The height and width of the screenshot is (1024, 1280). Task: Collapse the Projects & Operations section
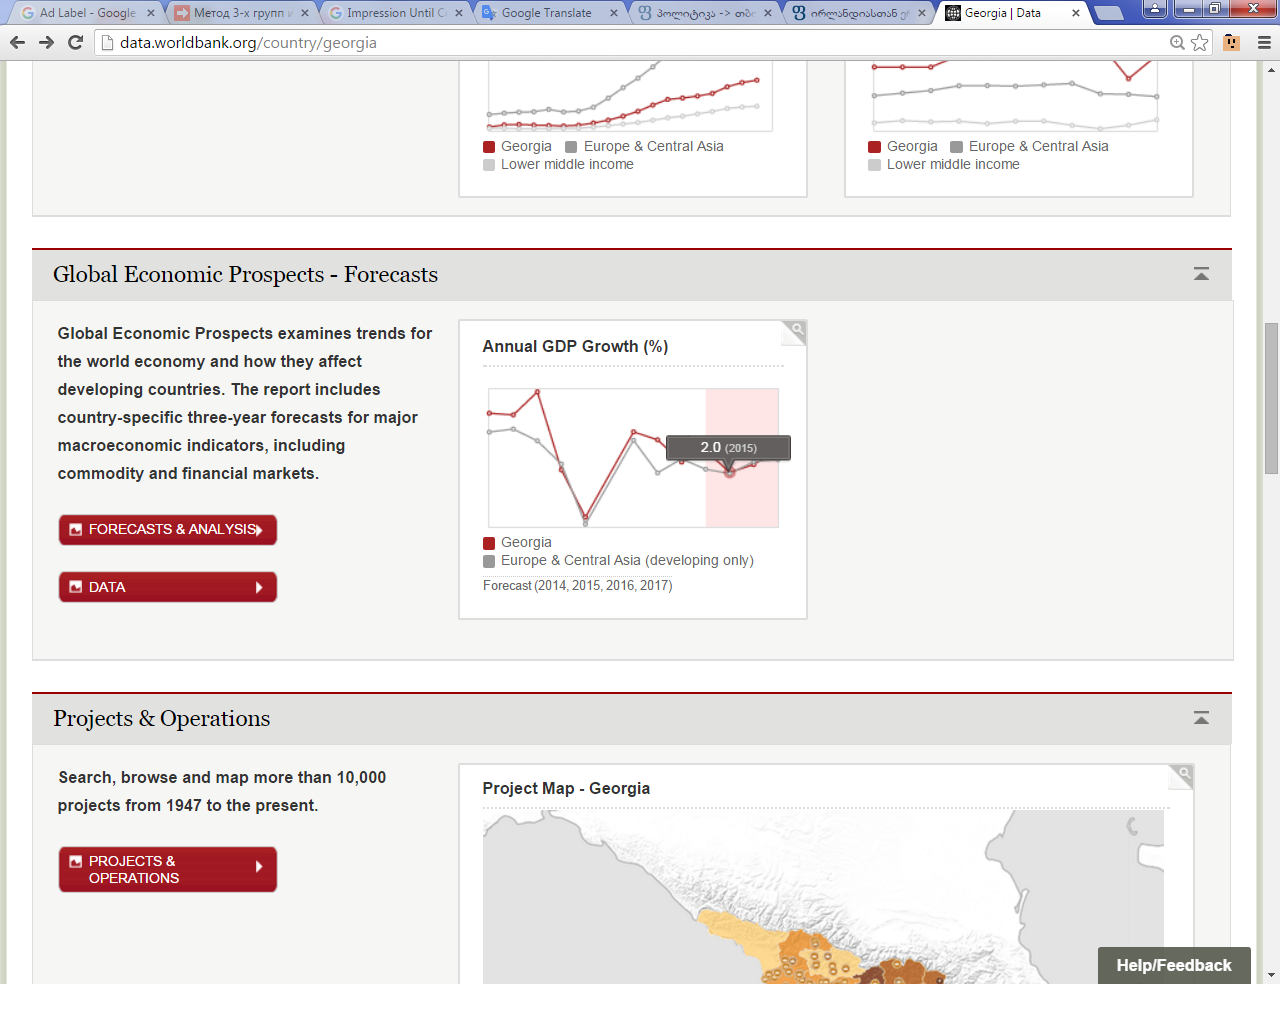pos(1201,718)
